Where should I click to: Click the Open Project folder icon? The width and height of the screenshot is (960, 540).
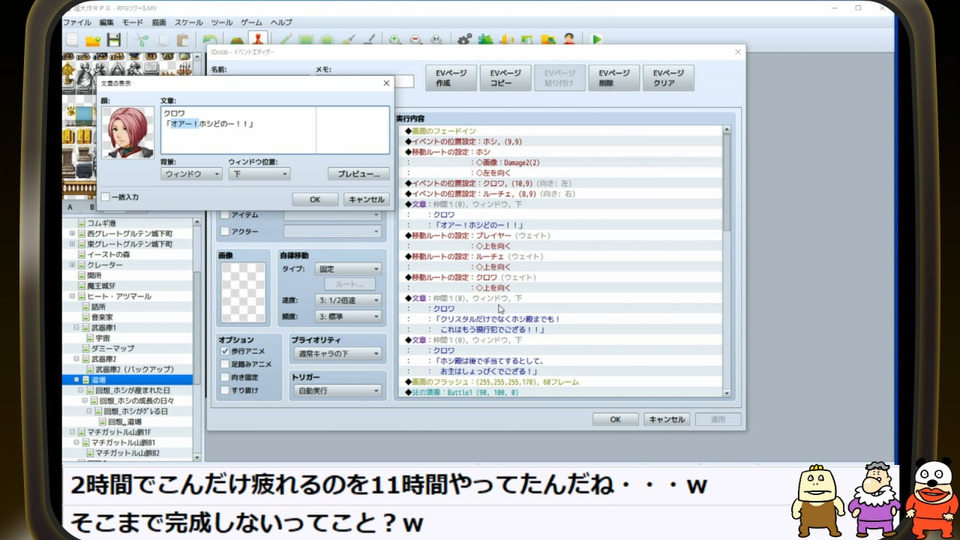click(x=92, y=40)
